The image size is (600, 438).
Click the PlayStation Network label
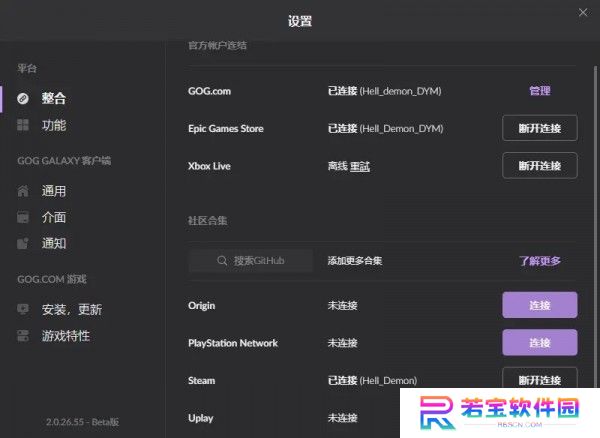coord(233,343)
